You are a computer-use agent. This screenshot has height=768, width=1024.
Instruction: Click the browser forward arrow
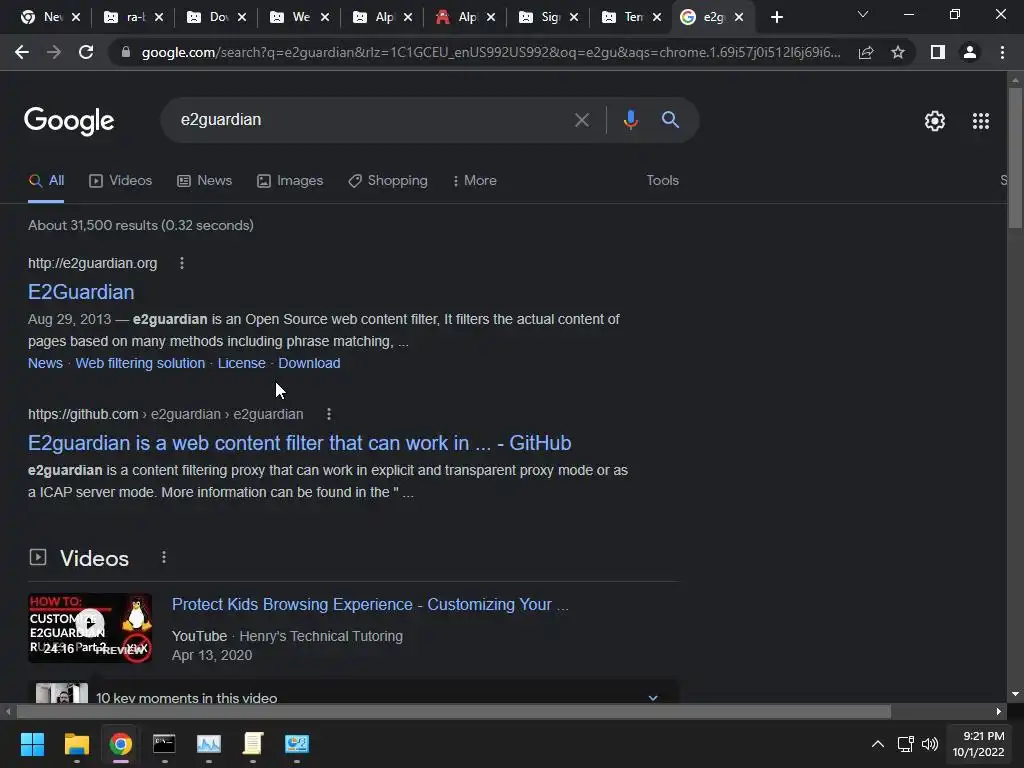(x=54, y=52)
